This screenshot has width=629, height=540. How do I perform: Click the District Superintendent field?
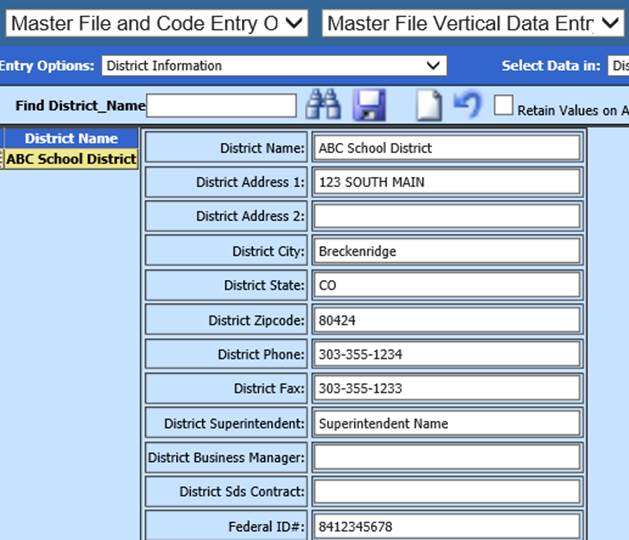446,423
